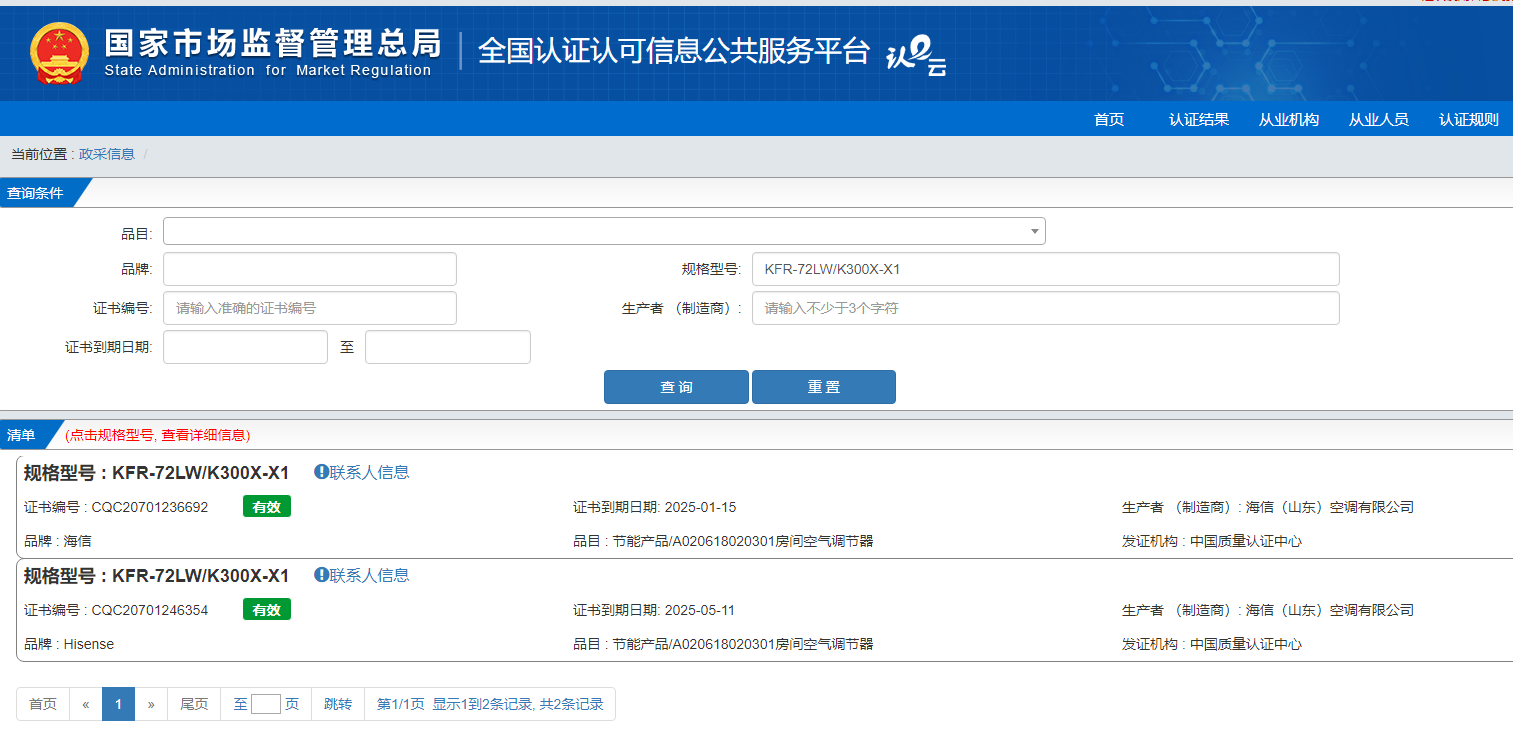1513x737 pixels.
Task: Click the text 证书到期日期: 2025-05-11
Action: point(654,610)
